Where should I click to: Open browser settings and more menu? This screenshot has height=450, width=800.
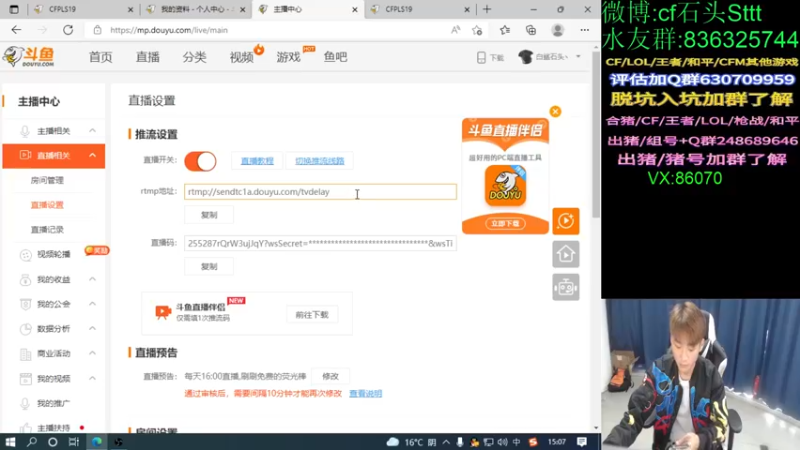[x=585, y=30]
